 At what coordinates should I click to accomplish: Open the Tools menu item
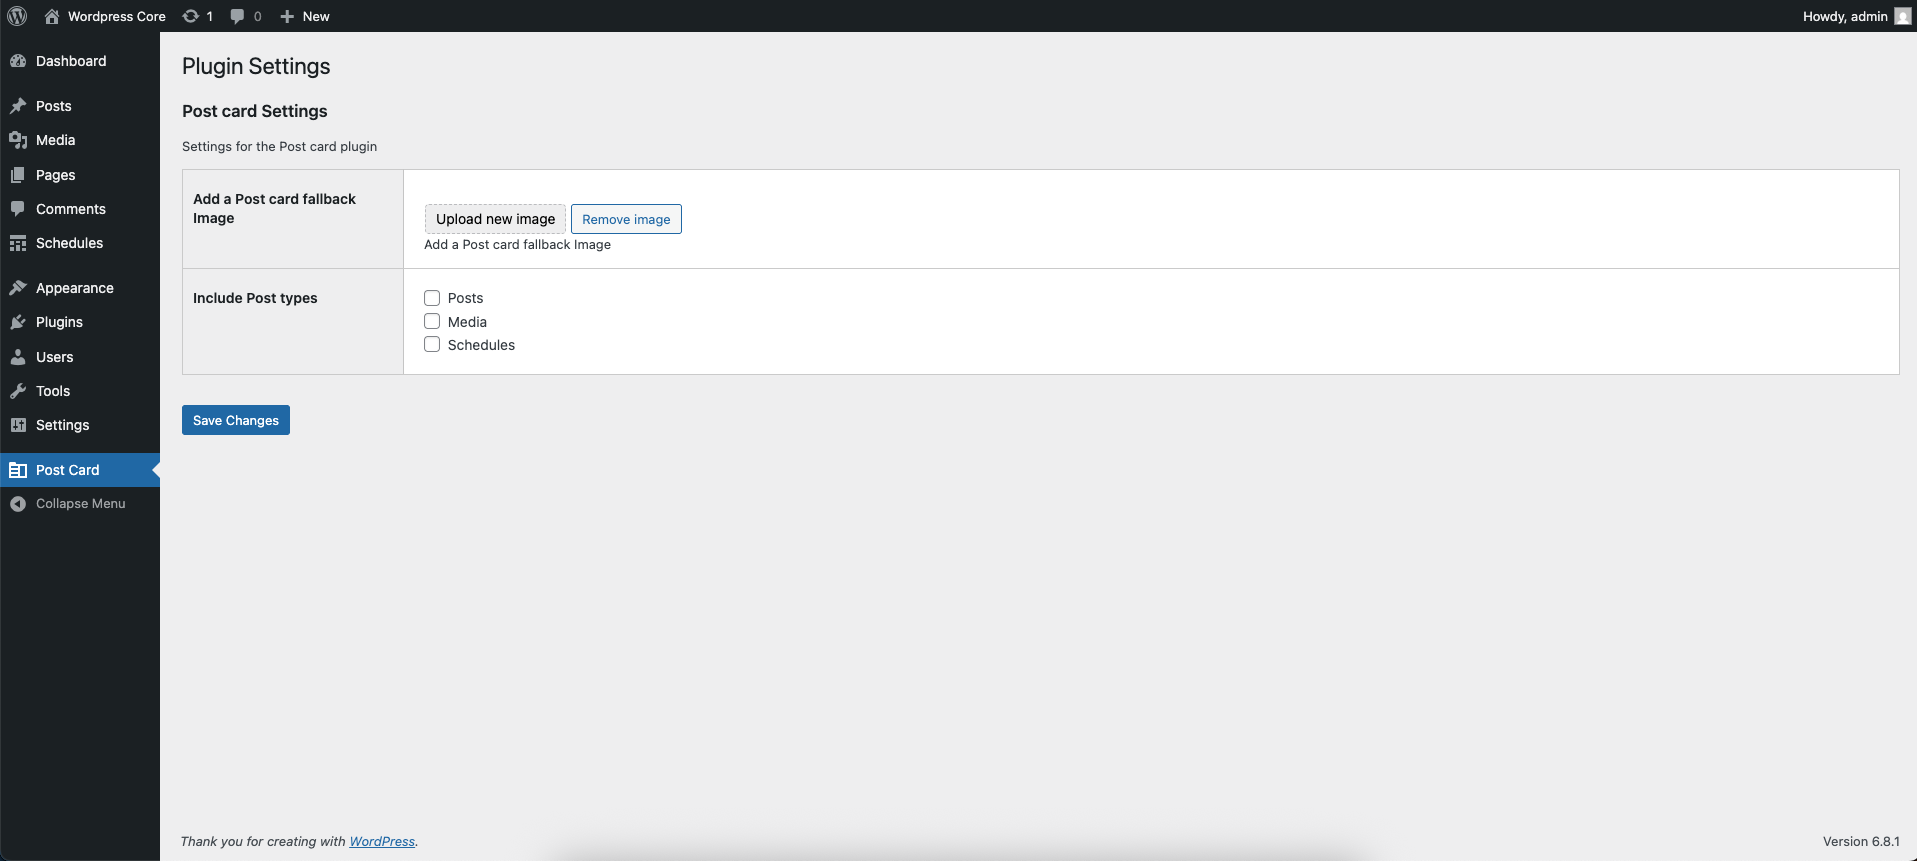point(80,391)
